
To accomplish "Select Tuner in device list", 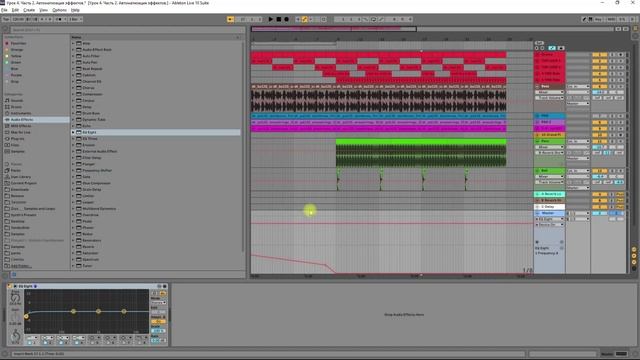I will (88, 266).
